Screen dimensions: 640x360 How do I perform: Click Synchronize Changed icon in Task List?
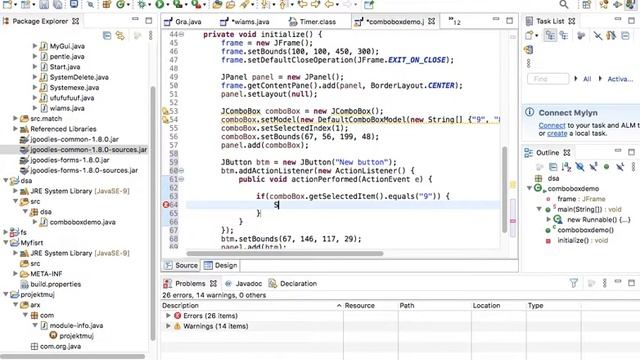pos(529,50)
